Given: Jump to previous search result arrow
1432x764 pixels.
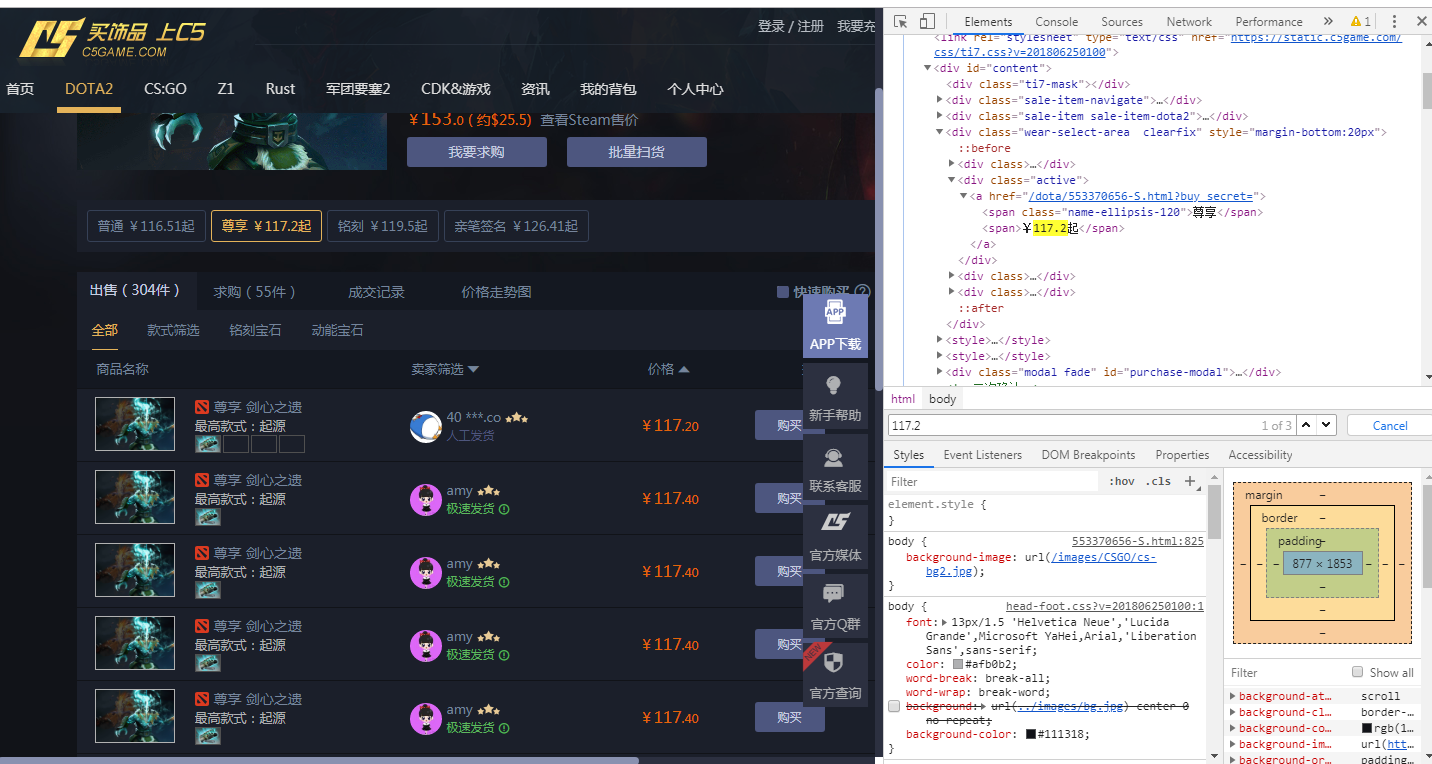Looking at the screenshot, I should click(1308, 425).
